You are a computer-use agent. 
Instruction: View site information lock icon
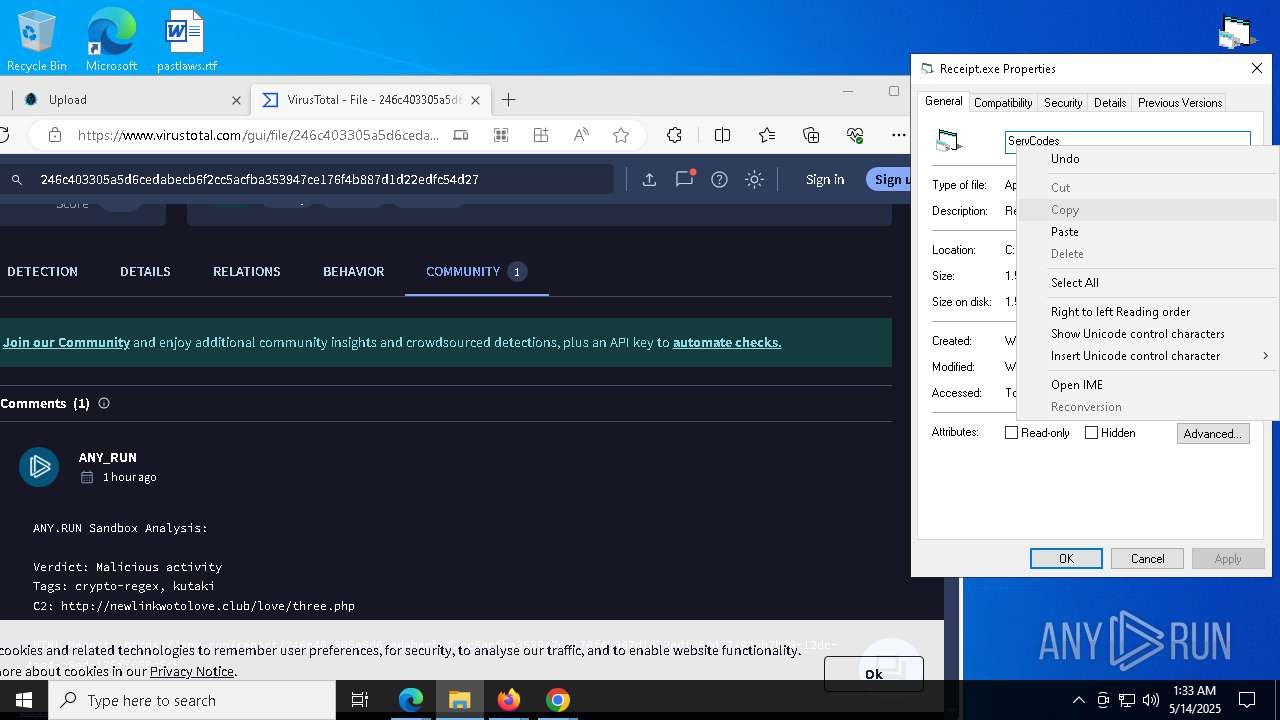[x=55, y=135]
